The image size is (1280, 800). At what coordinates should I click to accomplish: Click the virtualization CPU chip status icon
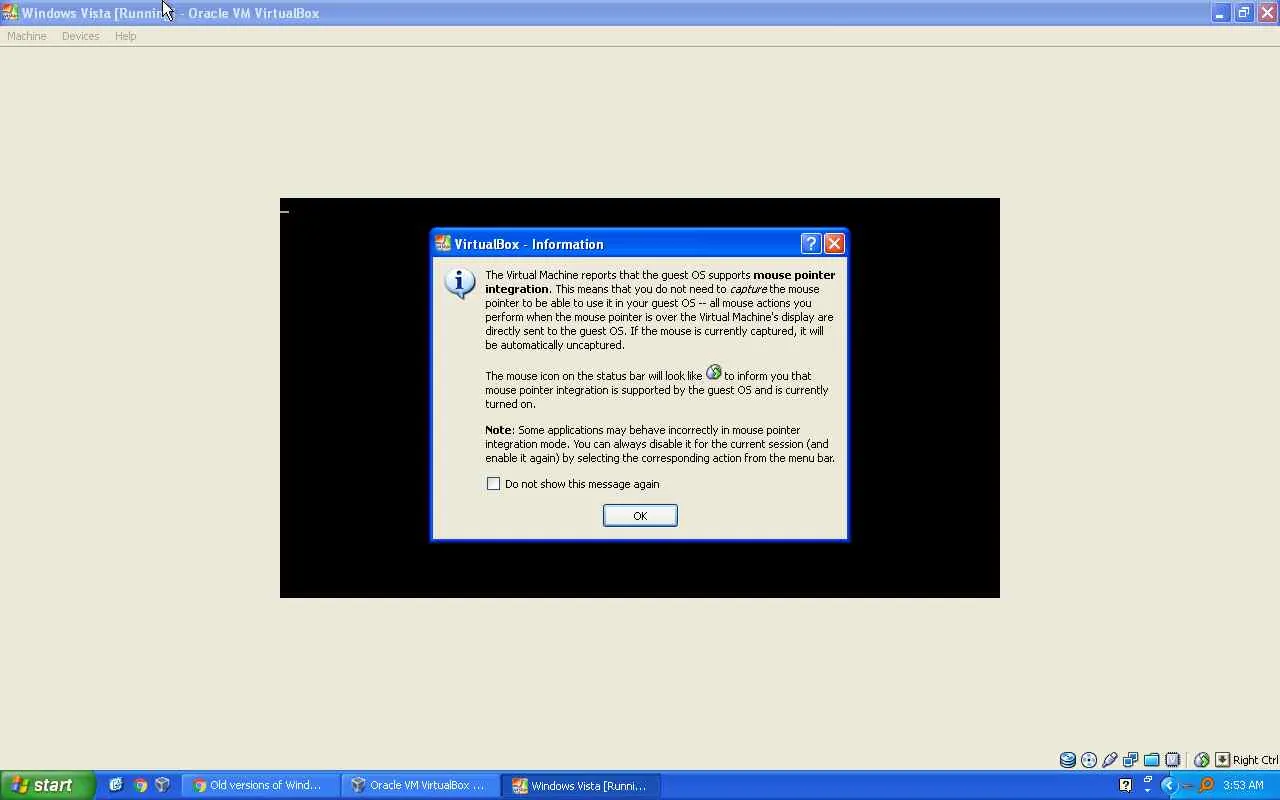(1173, 760)
